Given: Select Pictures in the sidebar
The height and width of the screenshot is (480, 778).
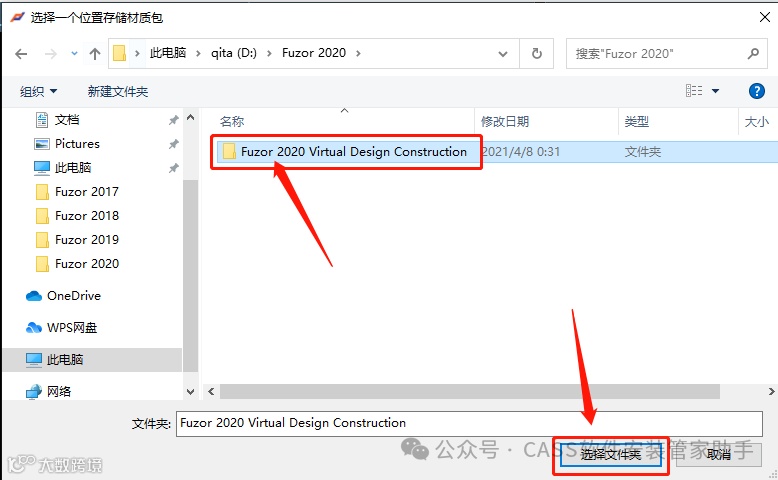Looking at the screenshot, I should 77,144.
